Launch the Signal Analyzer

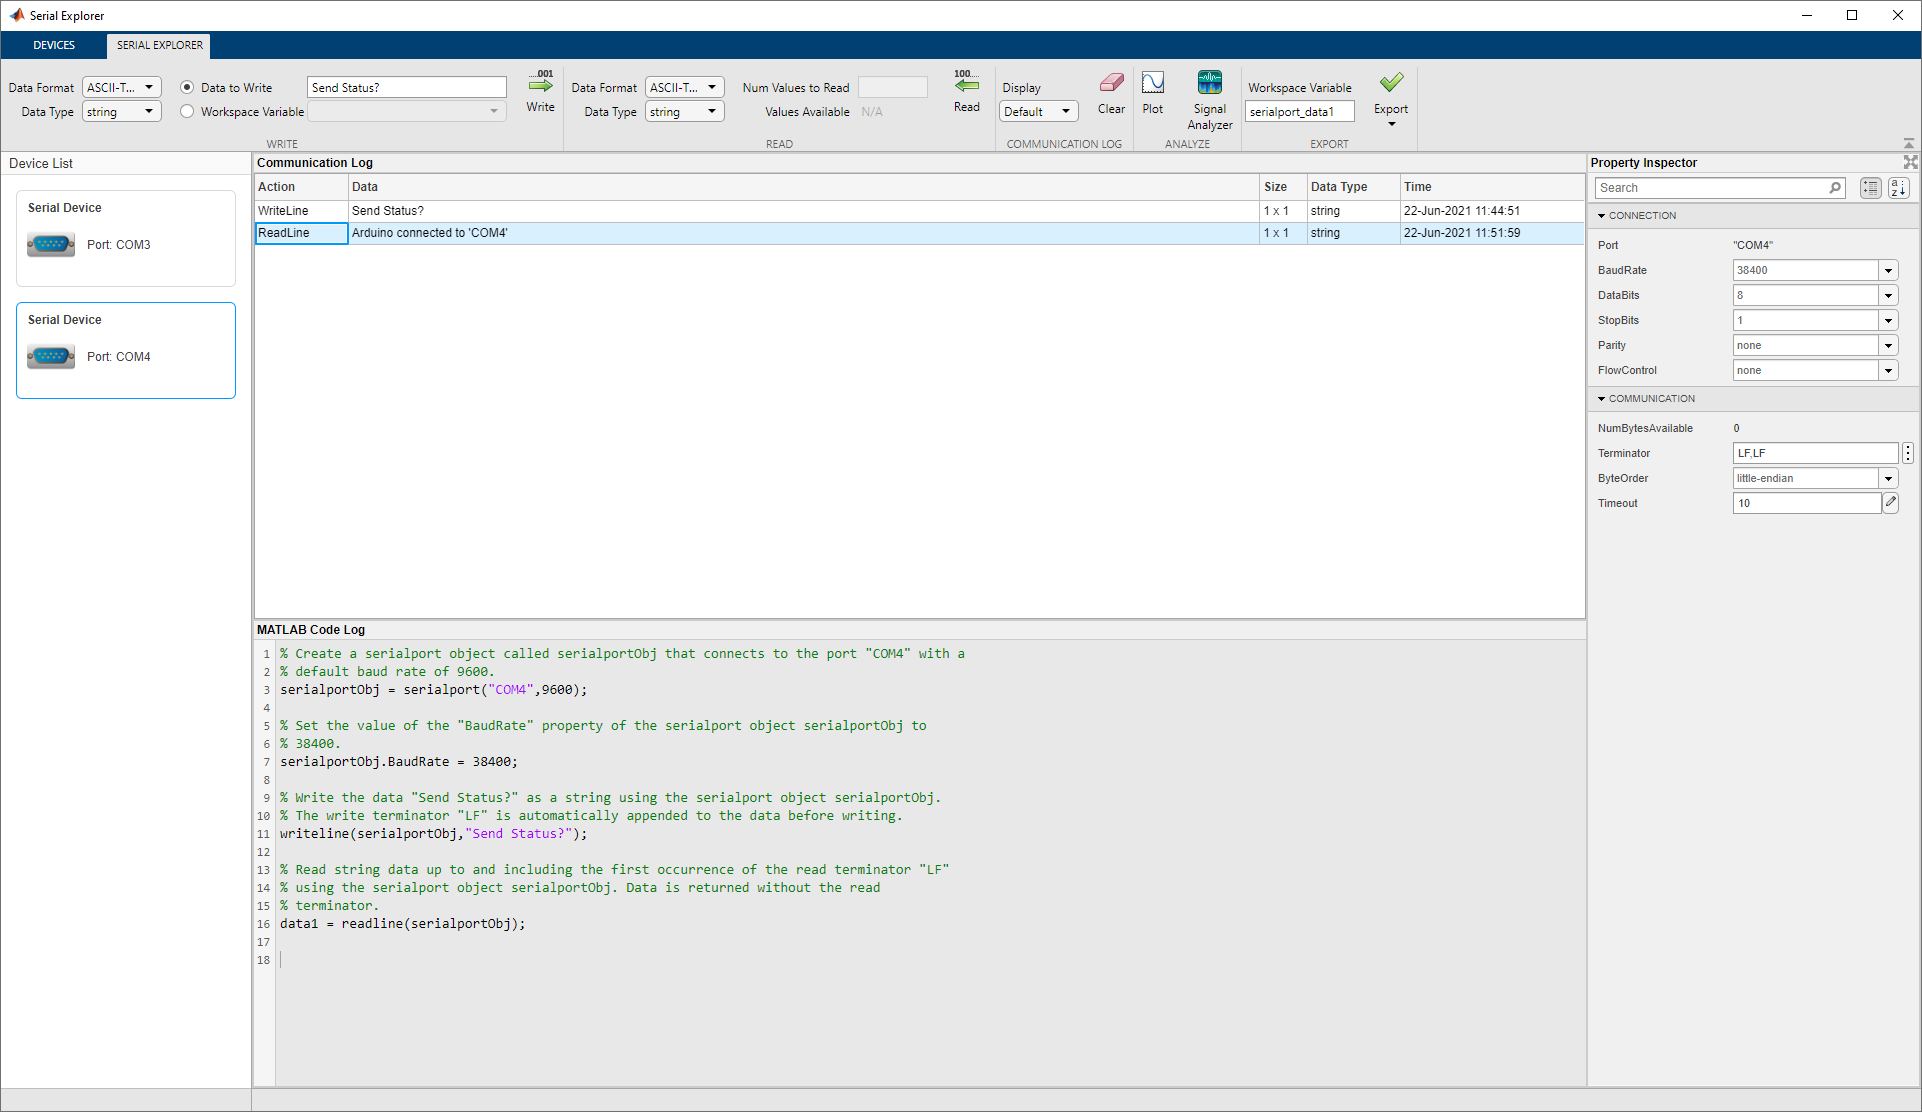(1209, 84)
